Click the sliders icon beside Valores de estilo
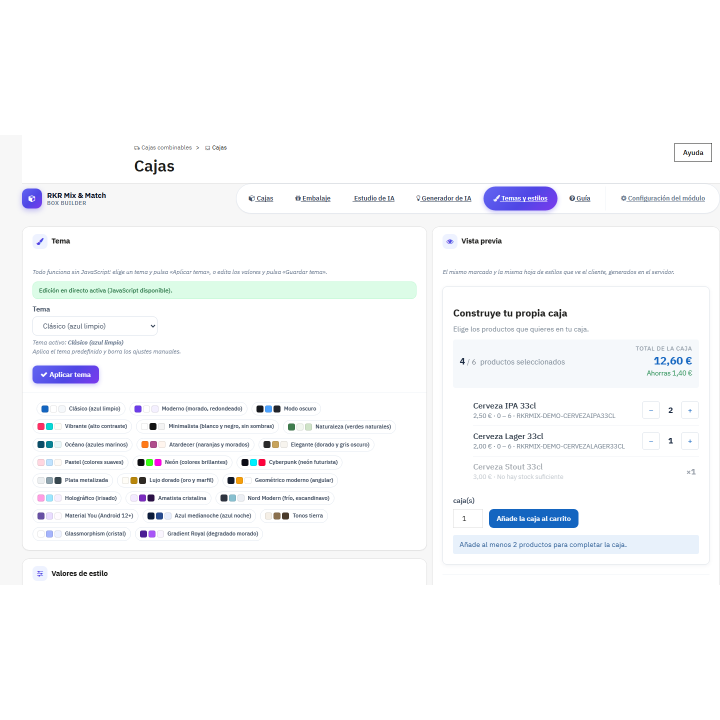Viewport: 720px width, 720px height. click(40, 574)
